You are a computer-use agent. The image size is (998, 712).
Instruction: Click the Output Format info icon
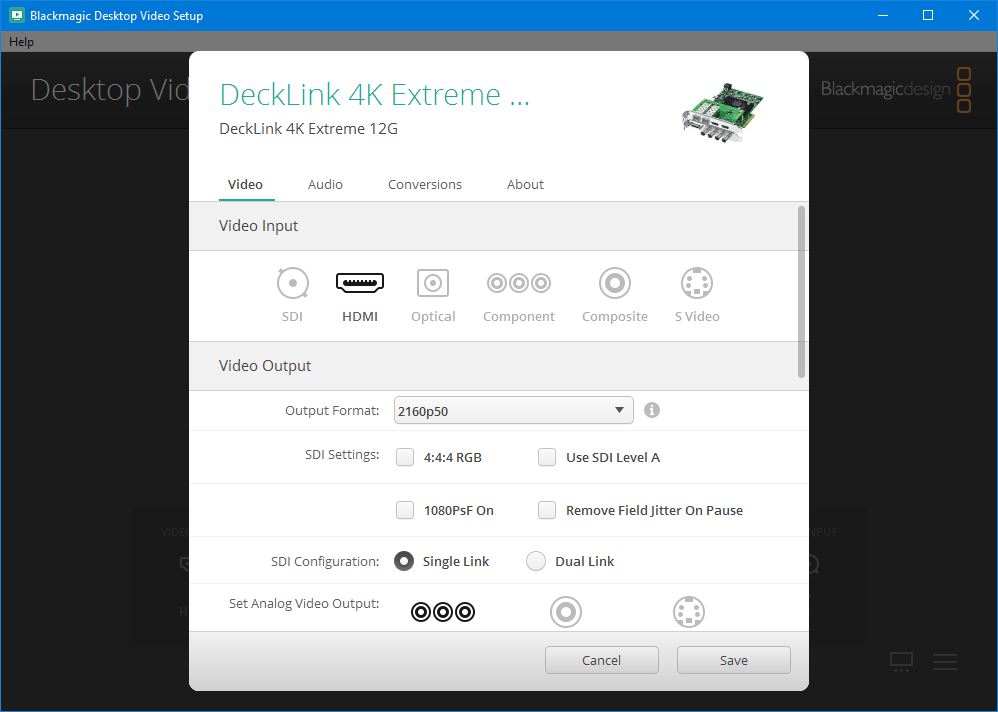652,410
